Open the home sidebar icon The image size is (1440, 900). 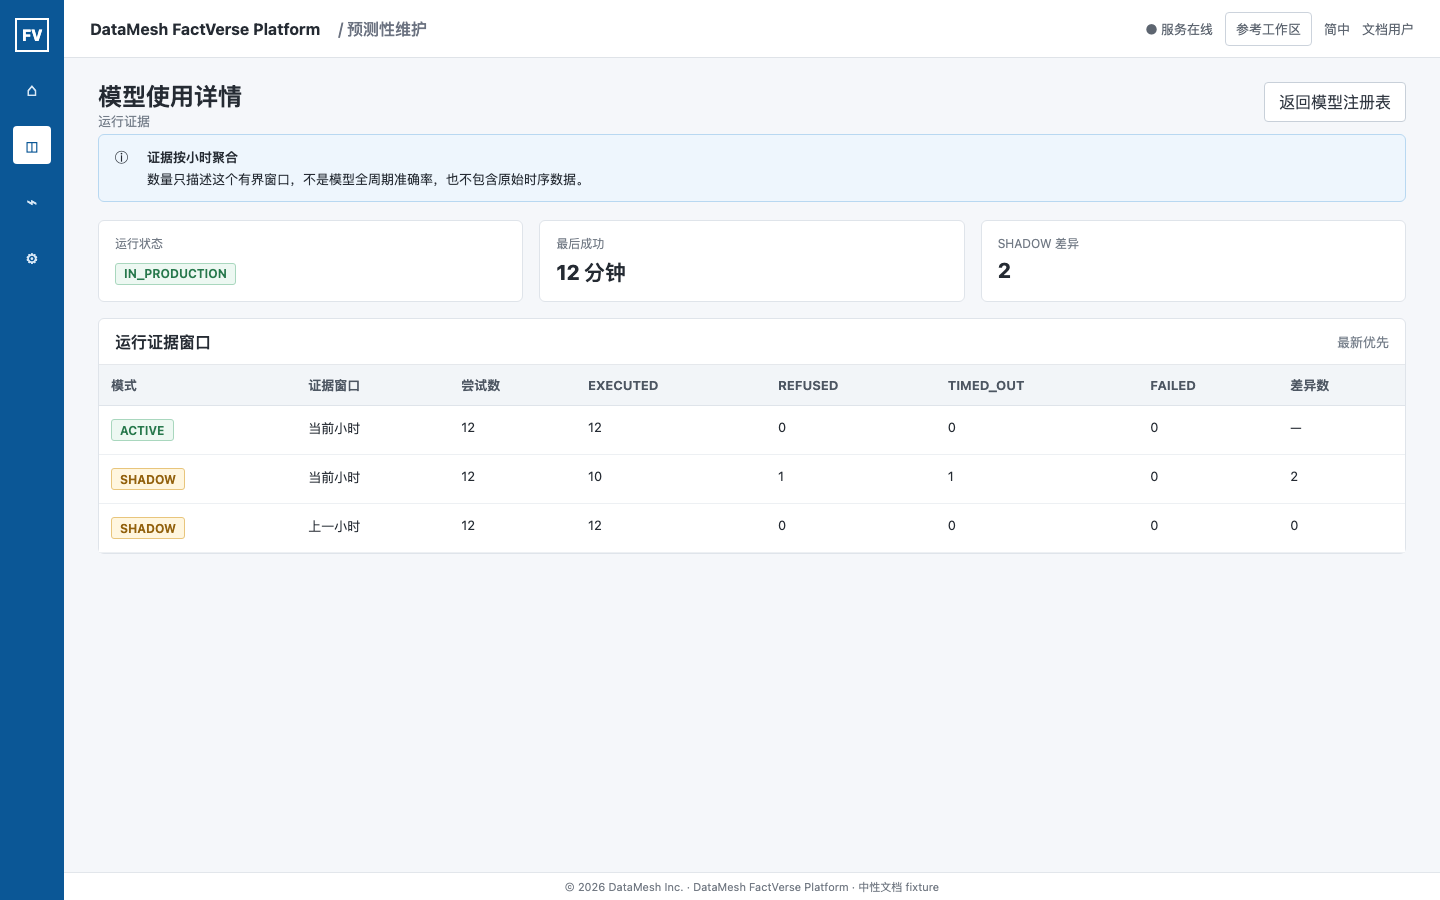pyautogui.click(x=32, y=90)
